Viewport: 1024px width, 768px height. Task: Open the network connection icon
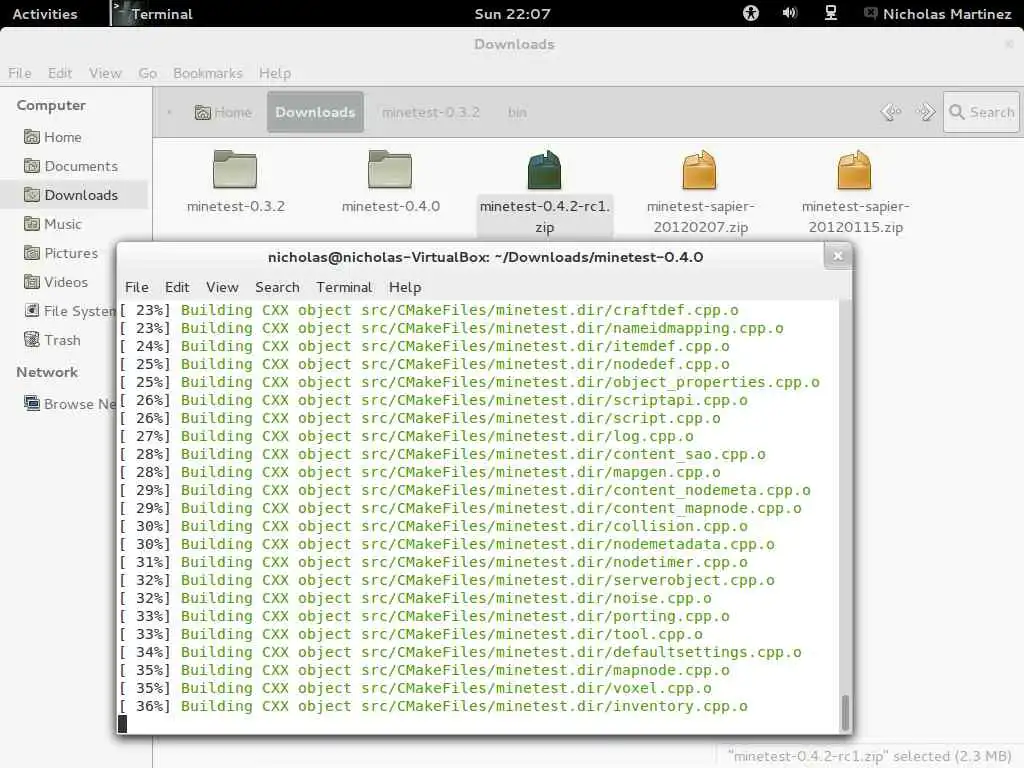click(x=831, y=13)
